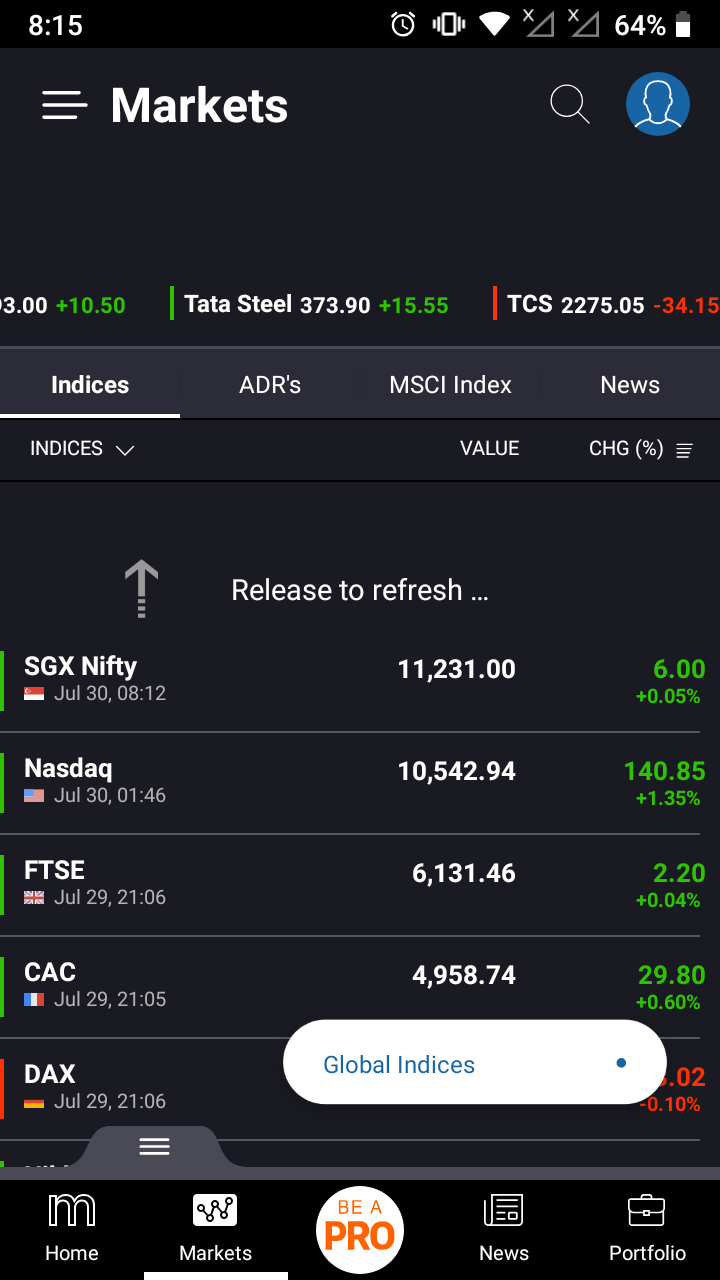Open the user profile avatar
The height and width of the screenshot is (1280, 720).
pos(657,104)
